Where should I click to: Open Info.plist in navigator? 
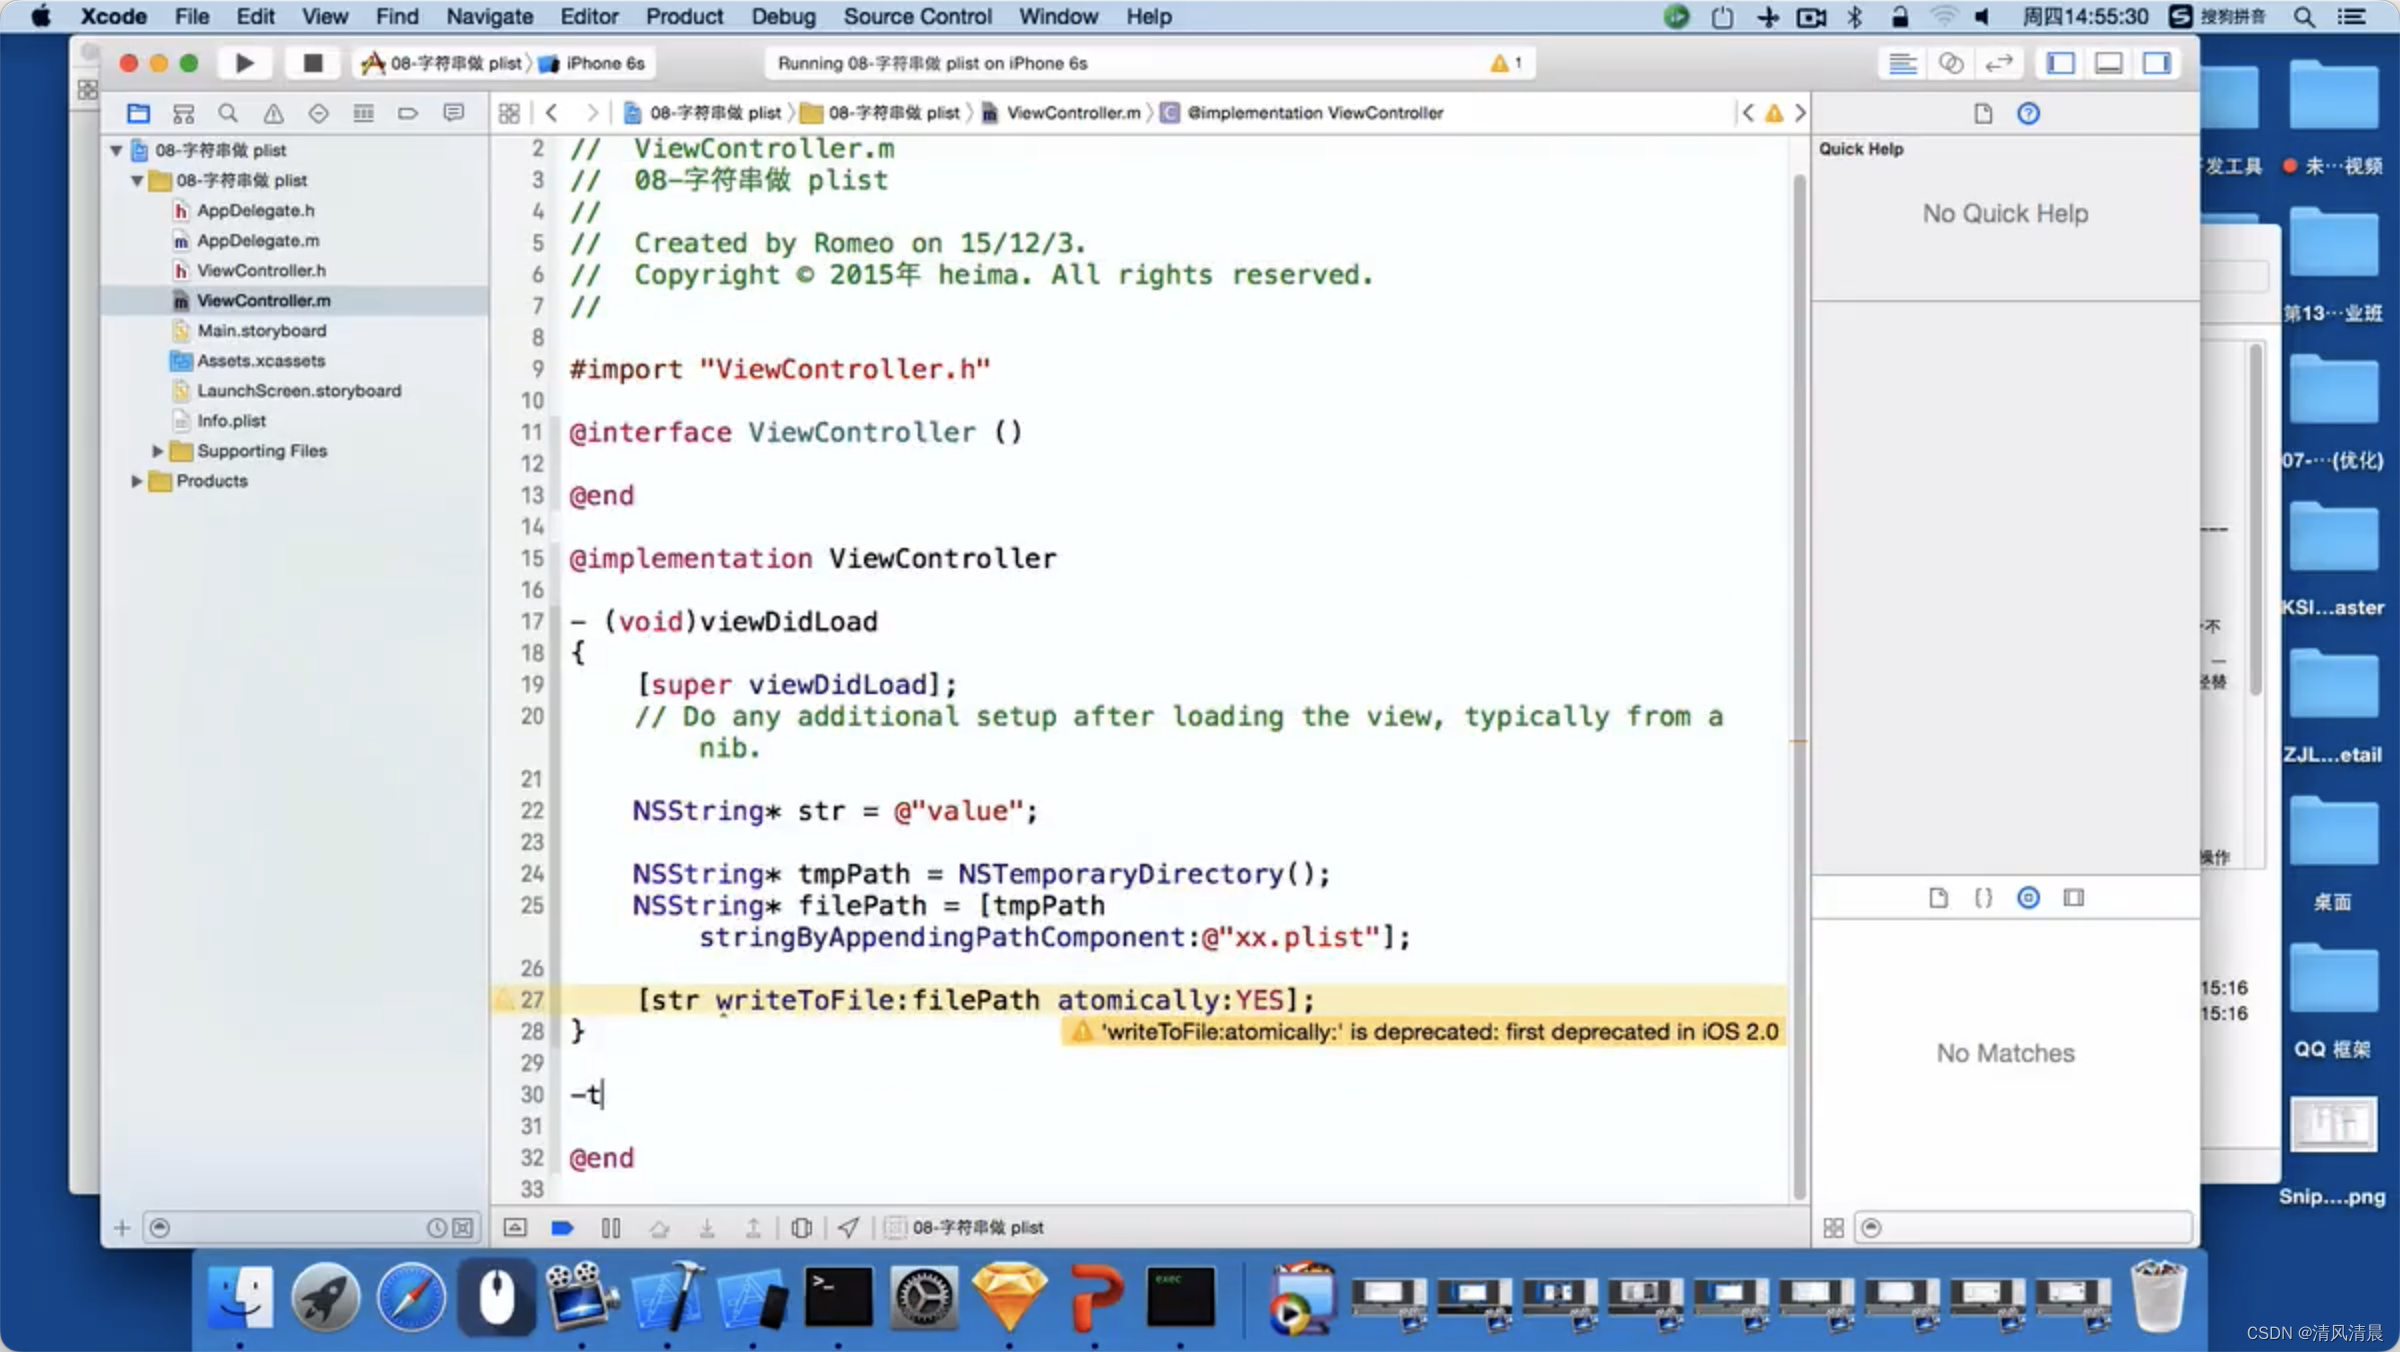click(x=231, y=420)
